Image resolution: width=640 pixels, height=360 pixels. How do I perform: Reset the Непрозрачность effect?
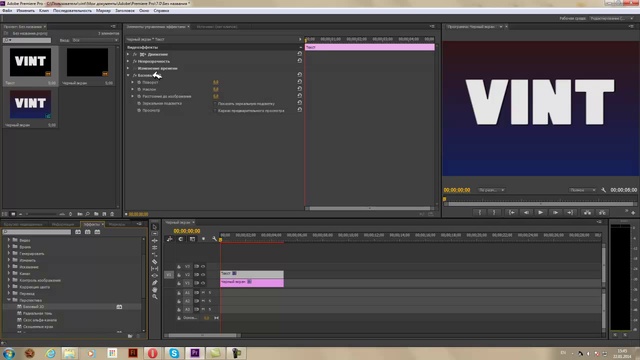pyautogui.click(x=300, y=60)
